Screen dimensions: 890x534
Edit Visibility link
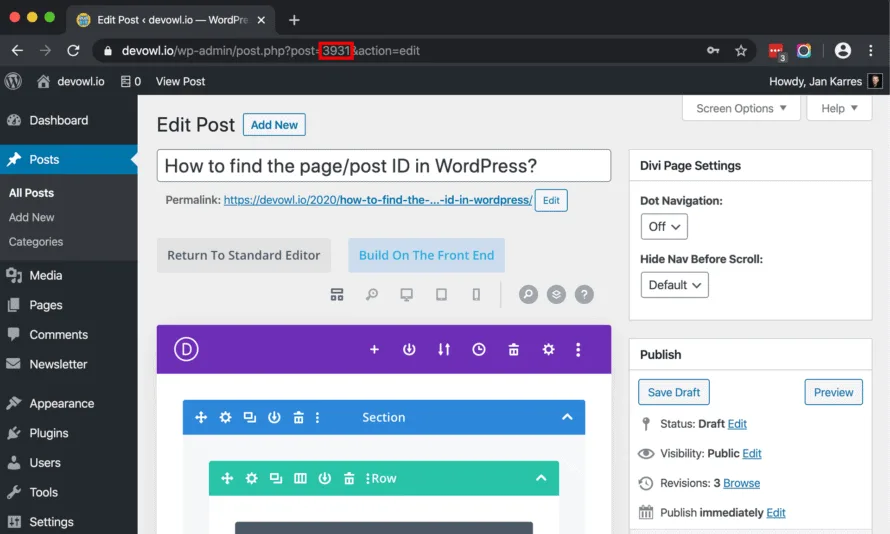[x=752, y=453]
